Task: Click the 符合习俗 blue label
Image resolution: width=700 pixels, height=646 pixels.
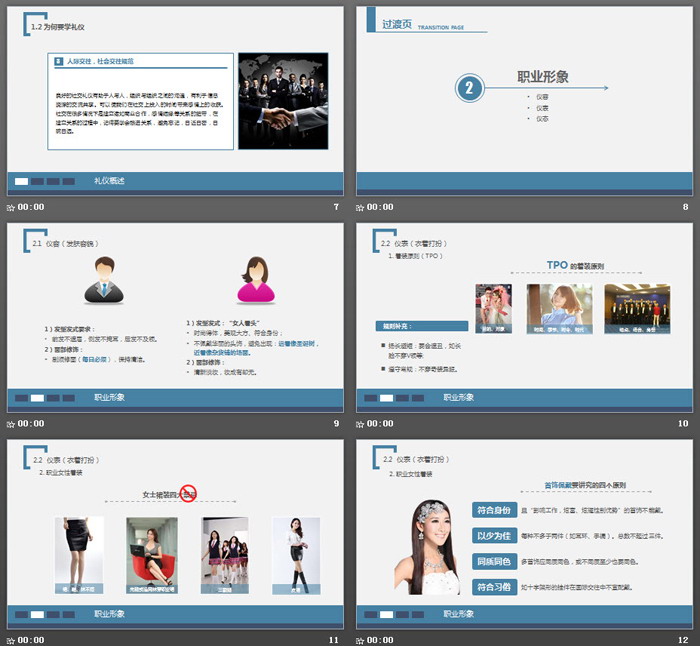Action: [494, 587]
